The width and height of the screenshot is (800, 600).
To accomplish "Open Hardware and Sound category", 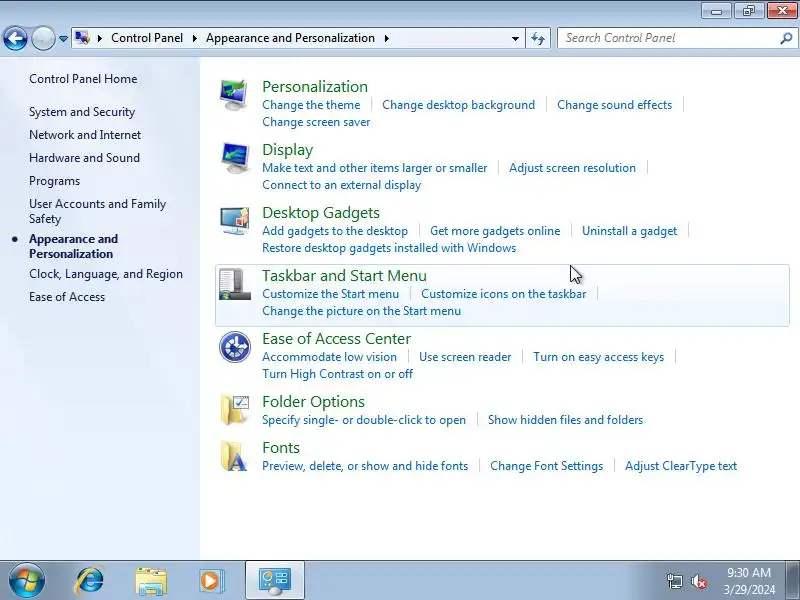I will pos(84,158).
